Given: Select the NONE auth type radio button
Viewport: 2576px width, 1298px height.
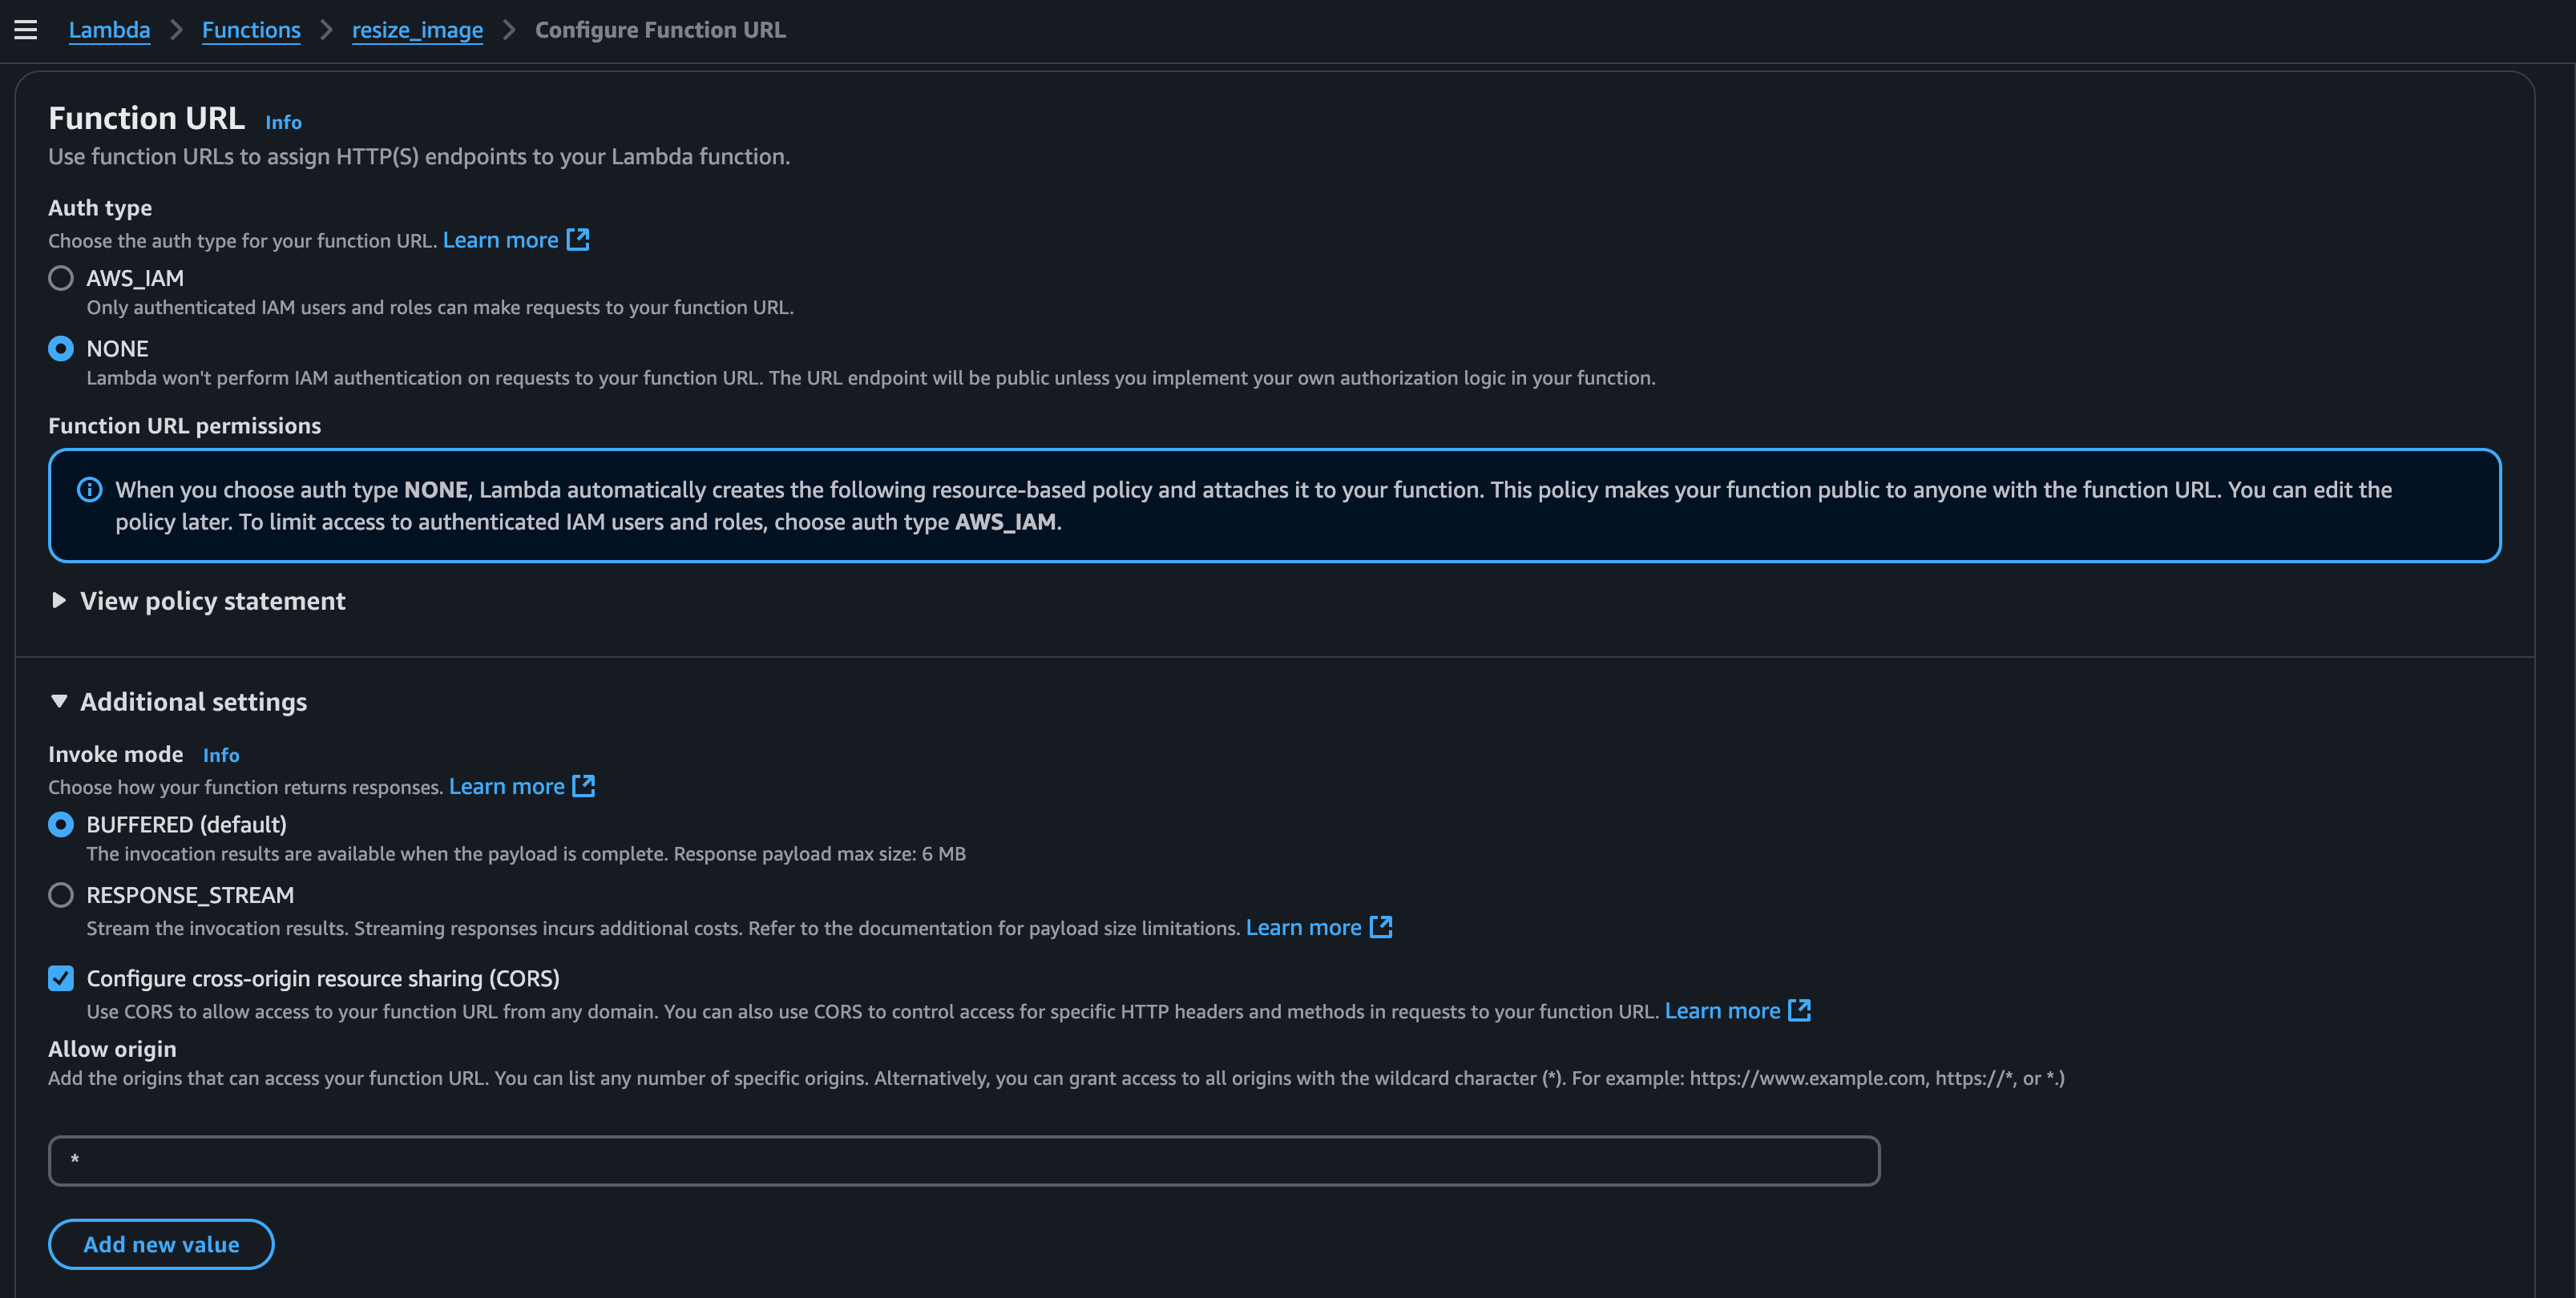Looking at the screenshot, I should click(61, 349).
